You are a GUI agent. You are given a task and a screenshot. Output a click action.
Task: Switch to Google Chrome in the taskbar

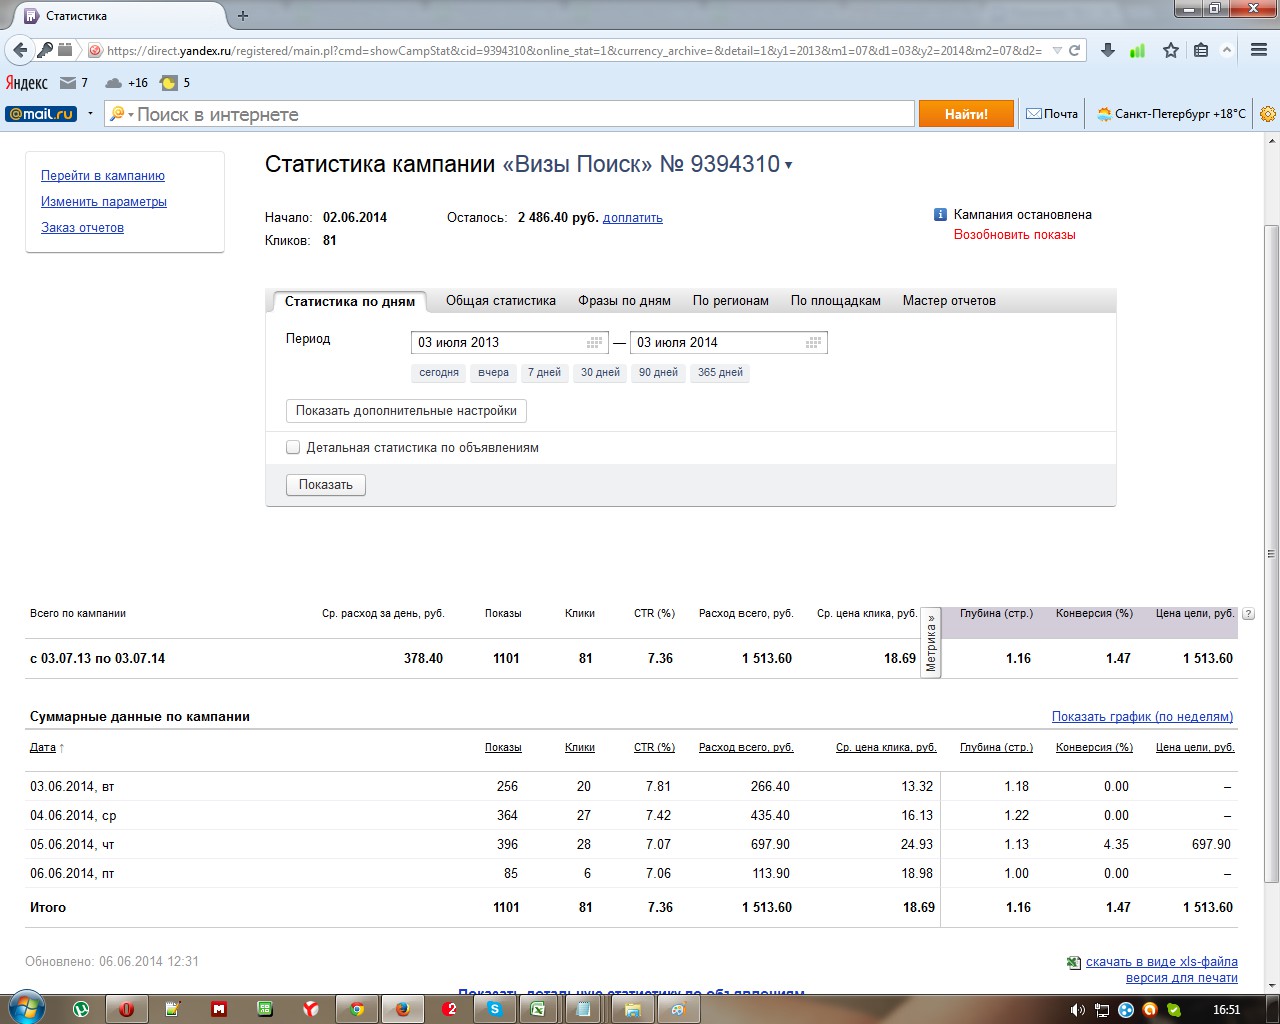pos(357,1009)
